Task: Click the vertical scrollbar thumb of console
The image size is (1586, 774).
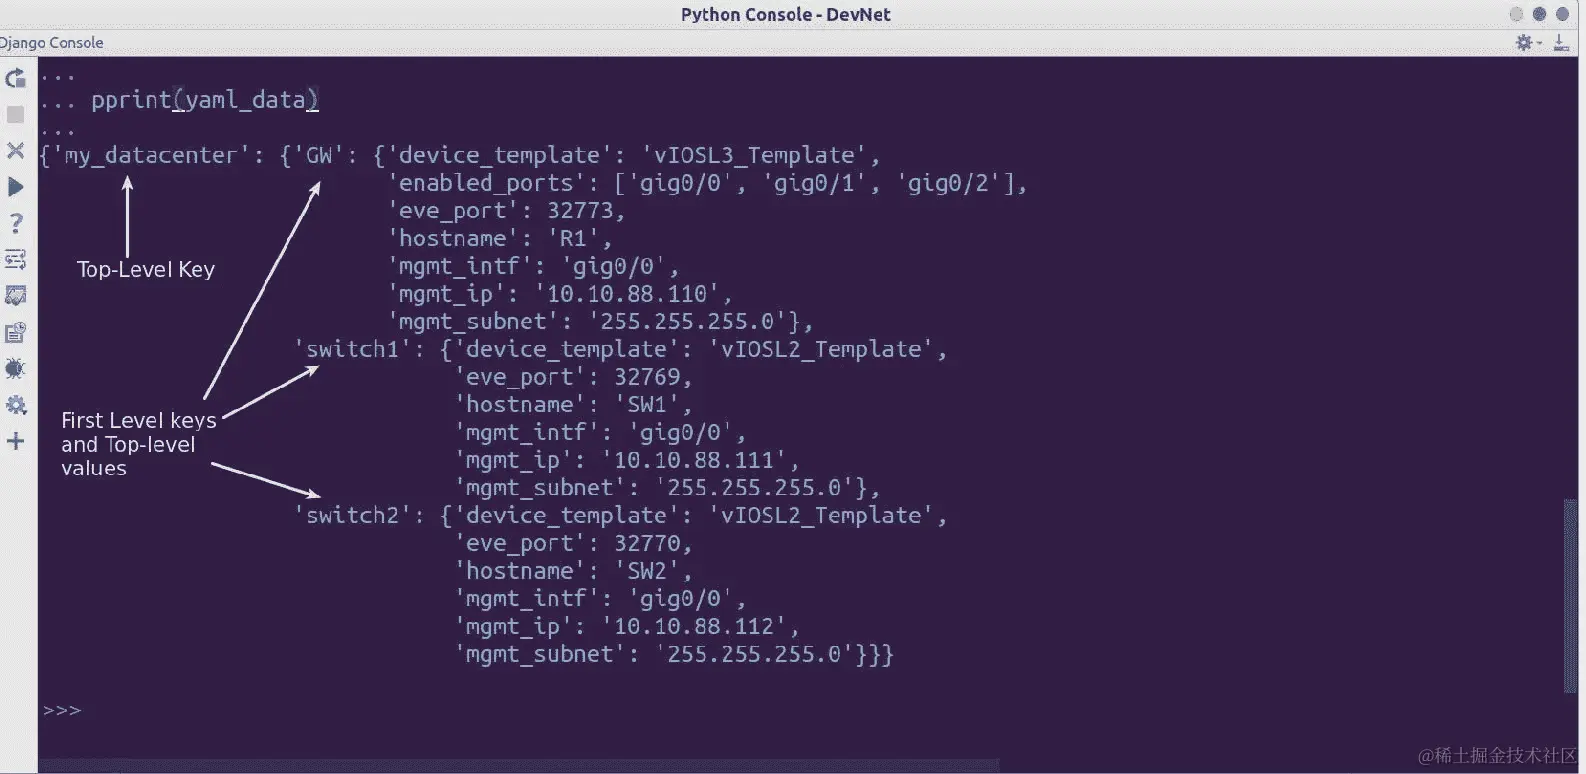Action: pyautogui.click(x=1570, y=594)
